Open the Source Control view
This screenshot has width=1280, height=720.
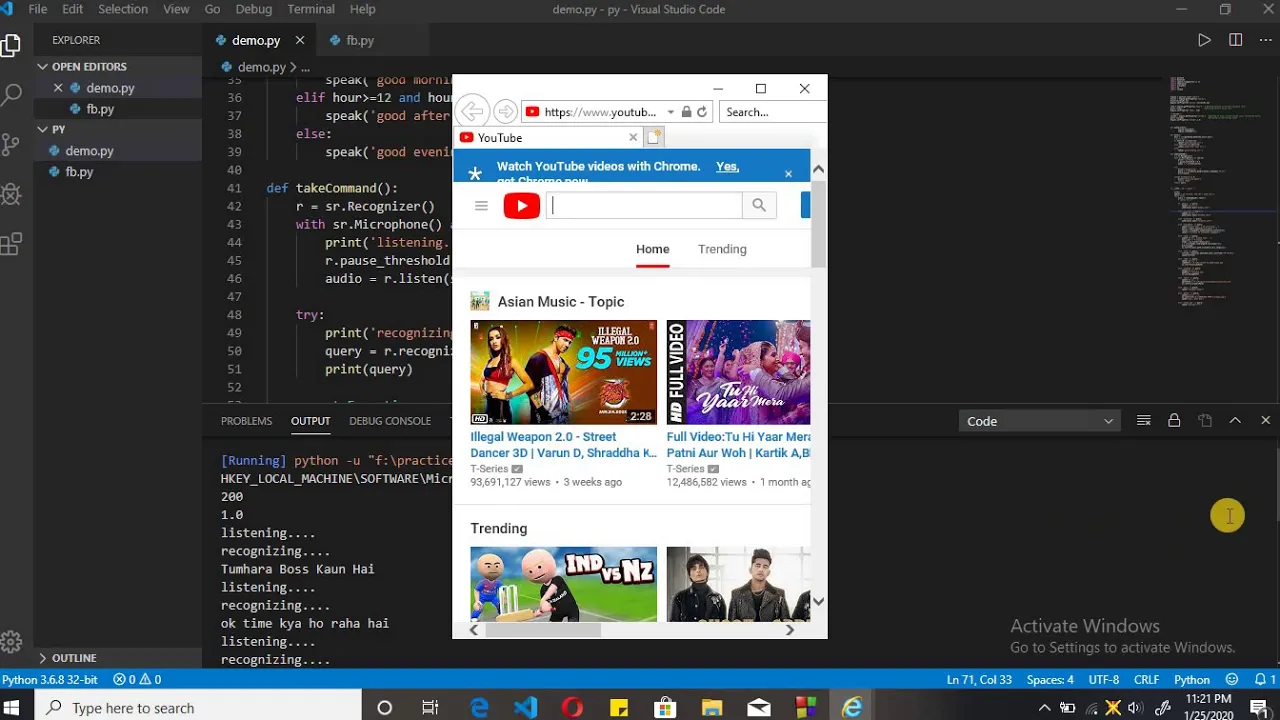[11, 144]
